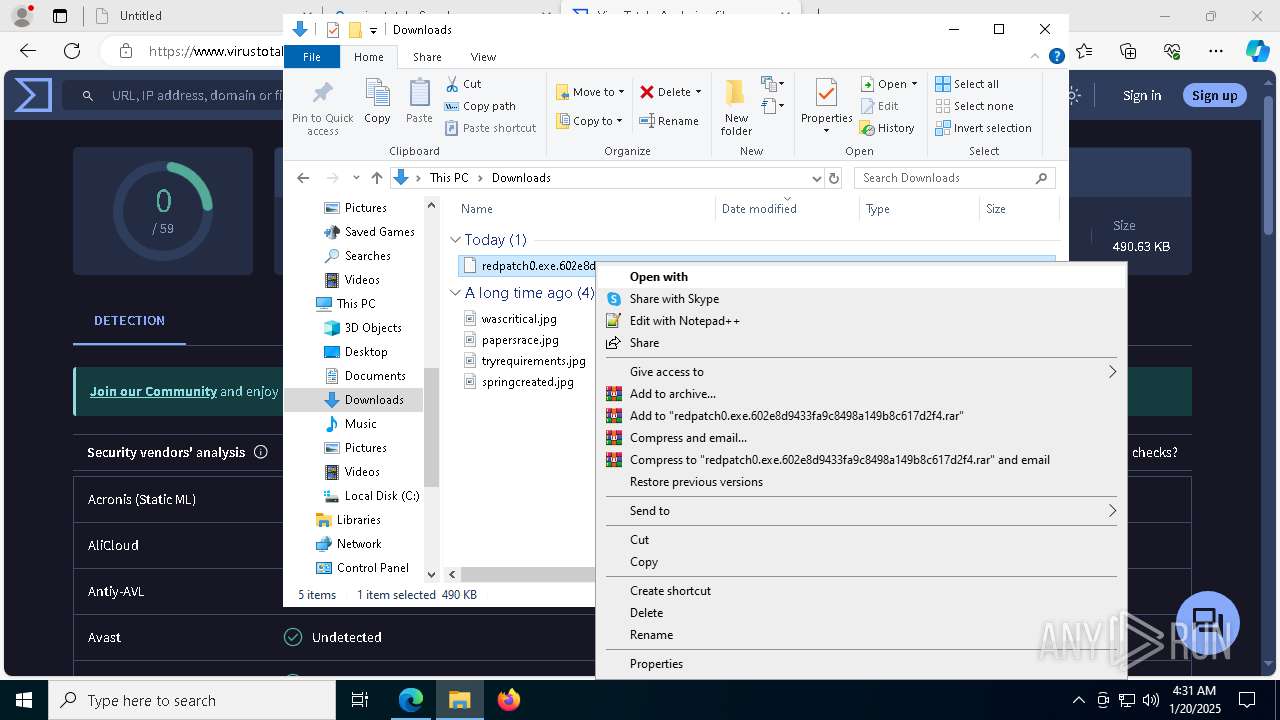Click Select none in ribbon
This screenshot has height=720, width=1280.
(x=974, y=106)
